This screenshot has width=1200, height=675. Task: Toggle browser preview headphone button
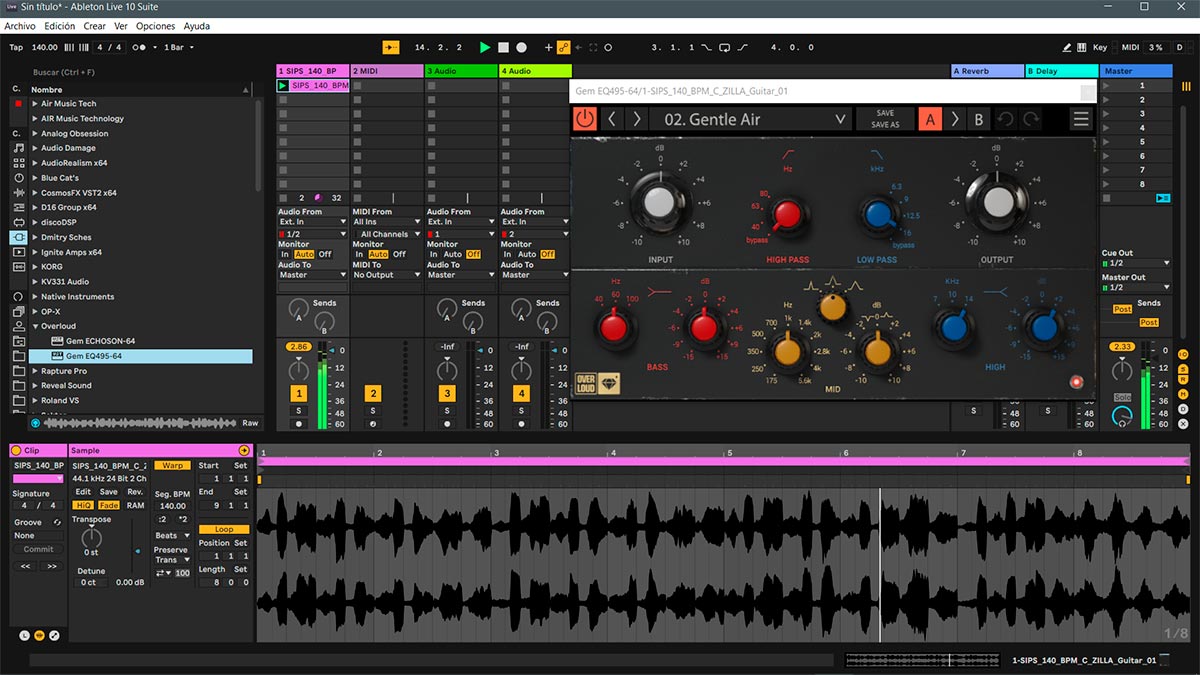tap(36, 423)
